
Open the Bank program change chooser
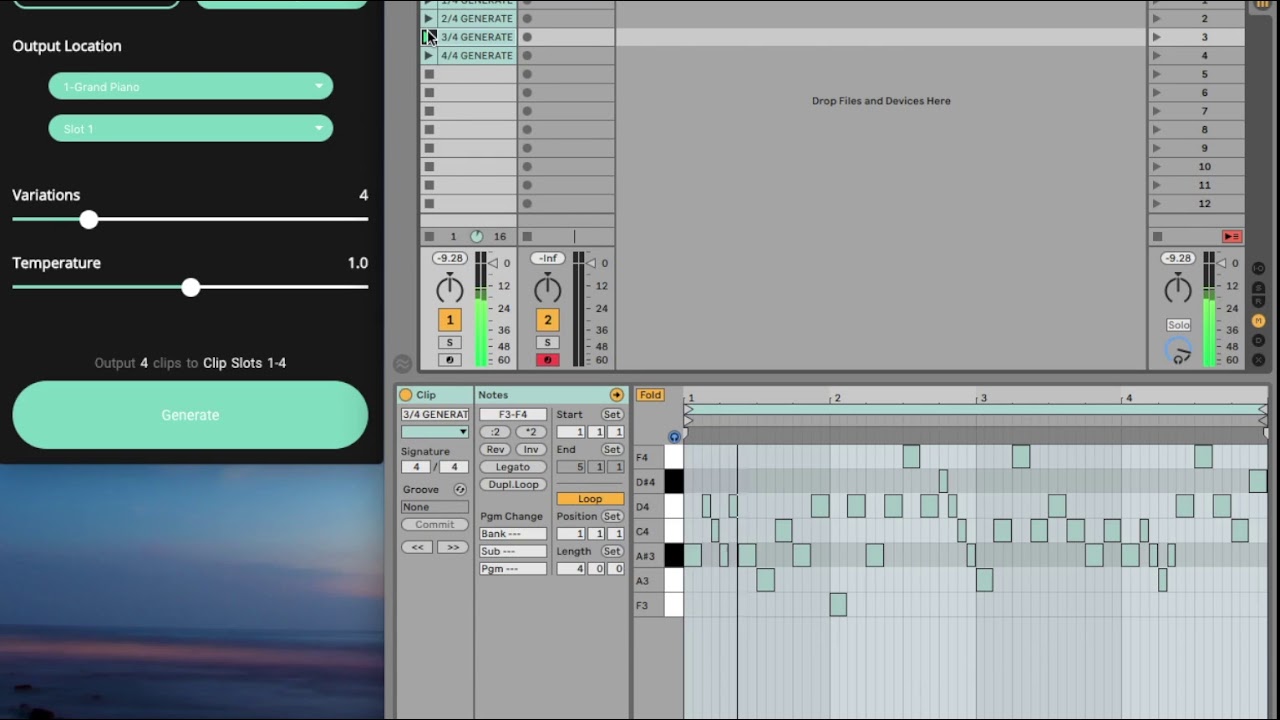(x=513, y=534)
